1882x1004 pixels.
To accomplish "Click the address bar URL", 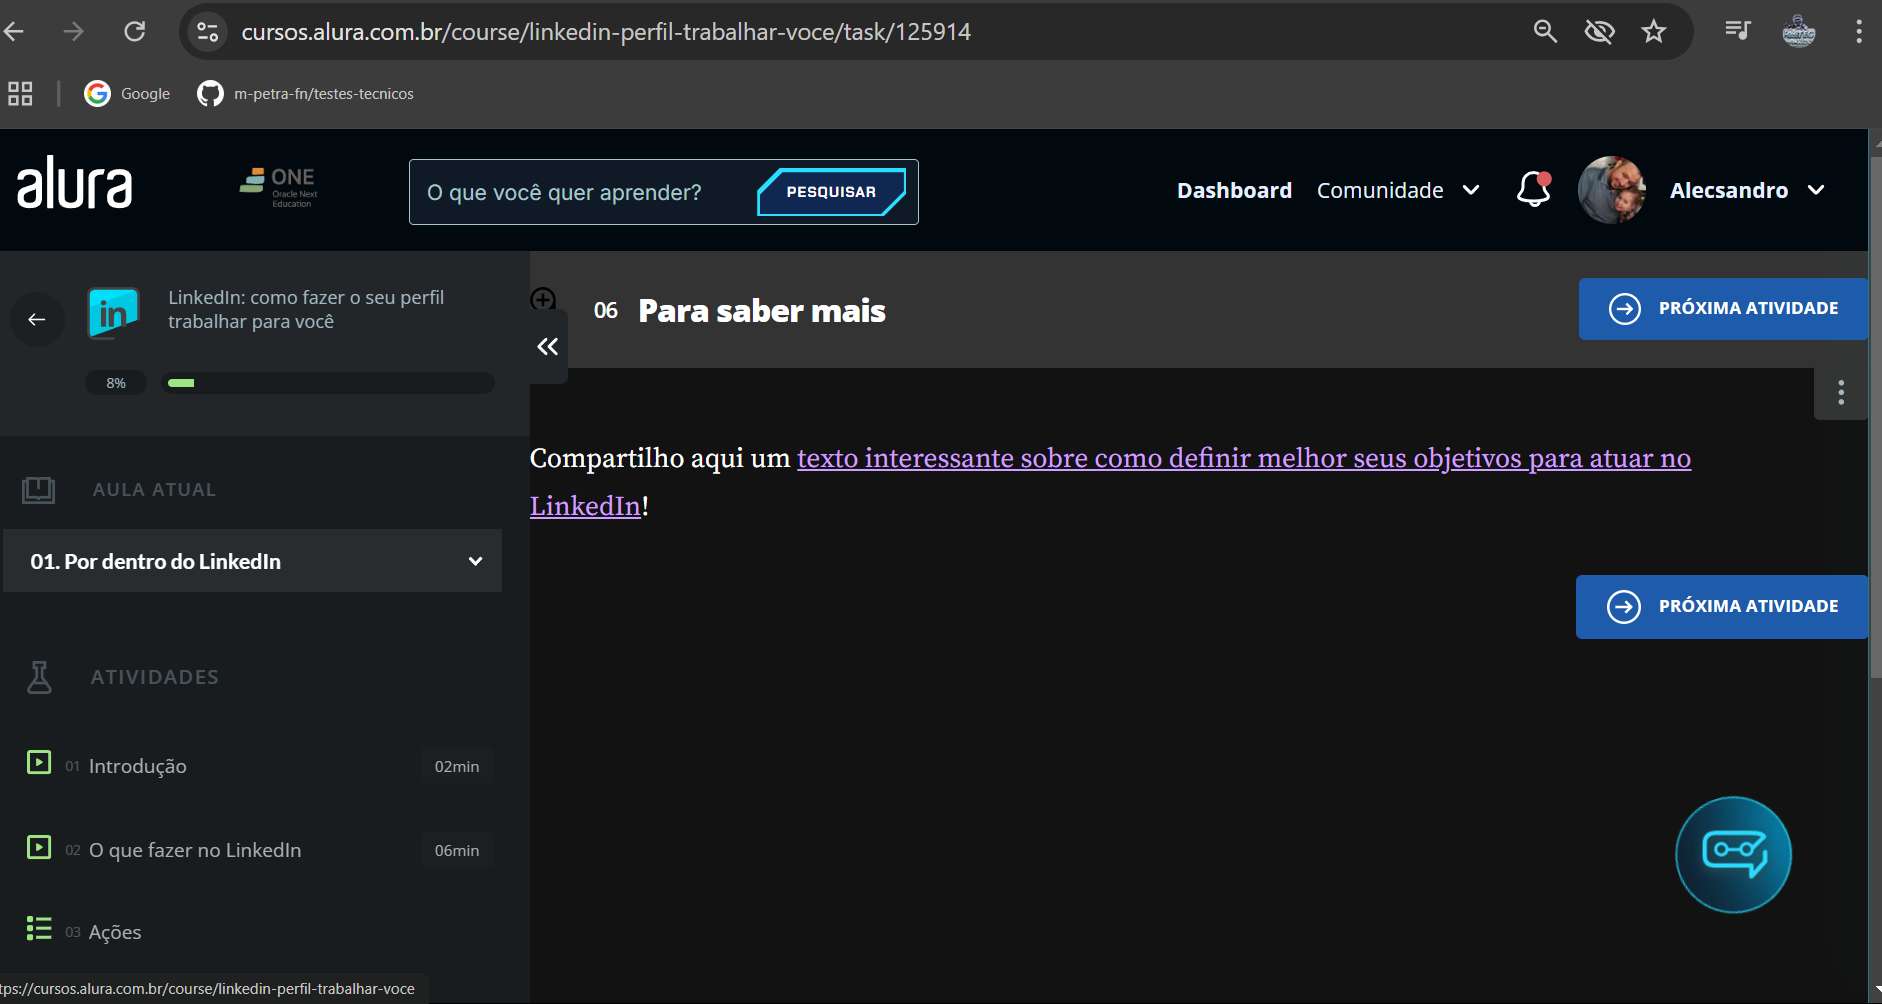I will [x=606, y=32].
